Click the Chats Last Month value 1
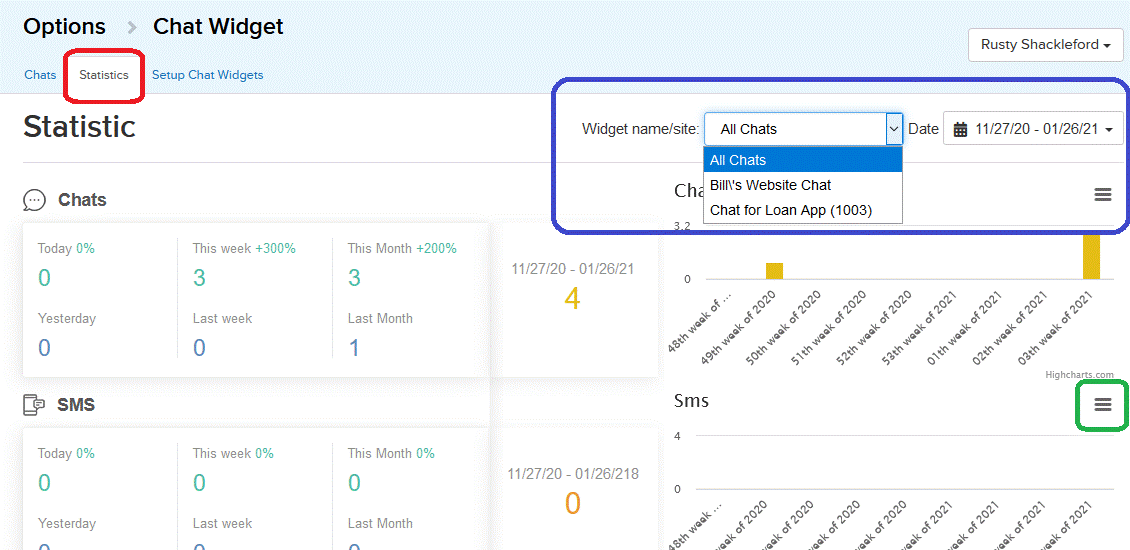This screenshot has width=1130, height=550. (354, 348)
